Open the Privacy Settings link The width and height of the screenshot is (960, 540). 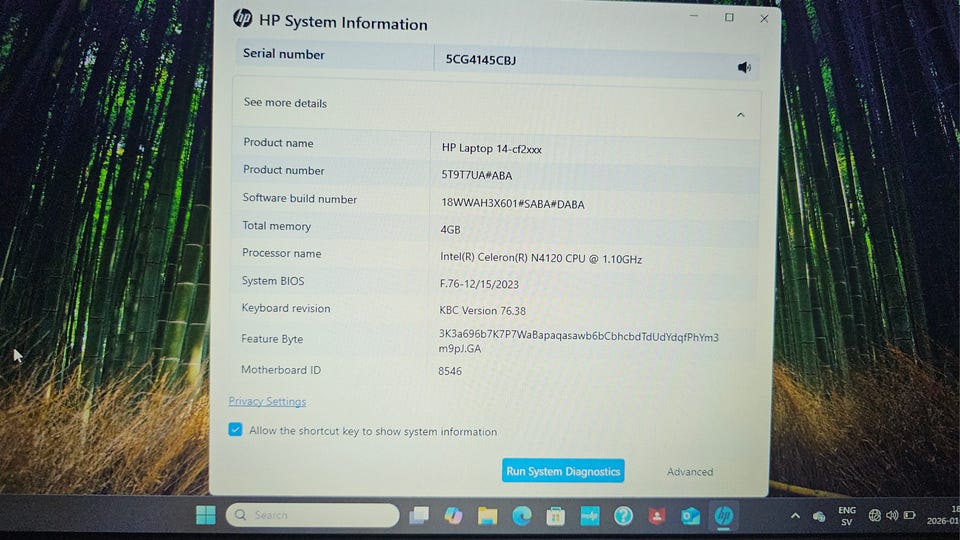click(x=267, y=401)
